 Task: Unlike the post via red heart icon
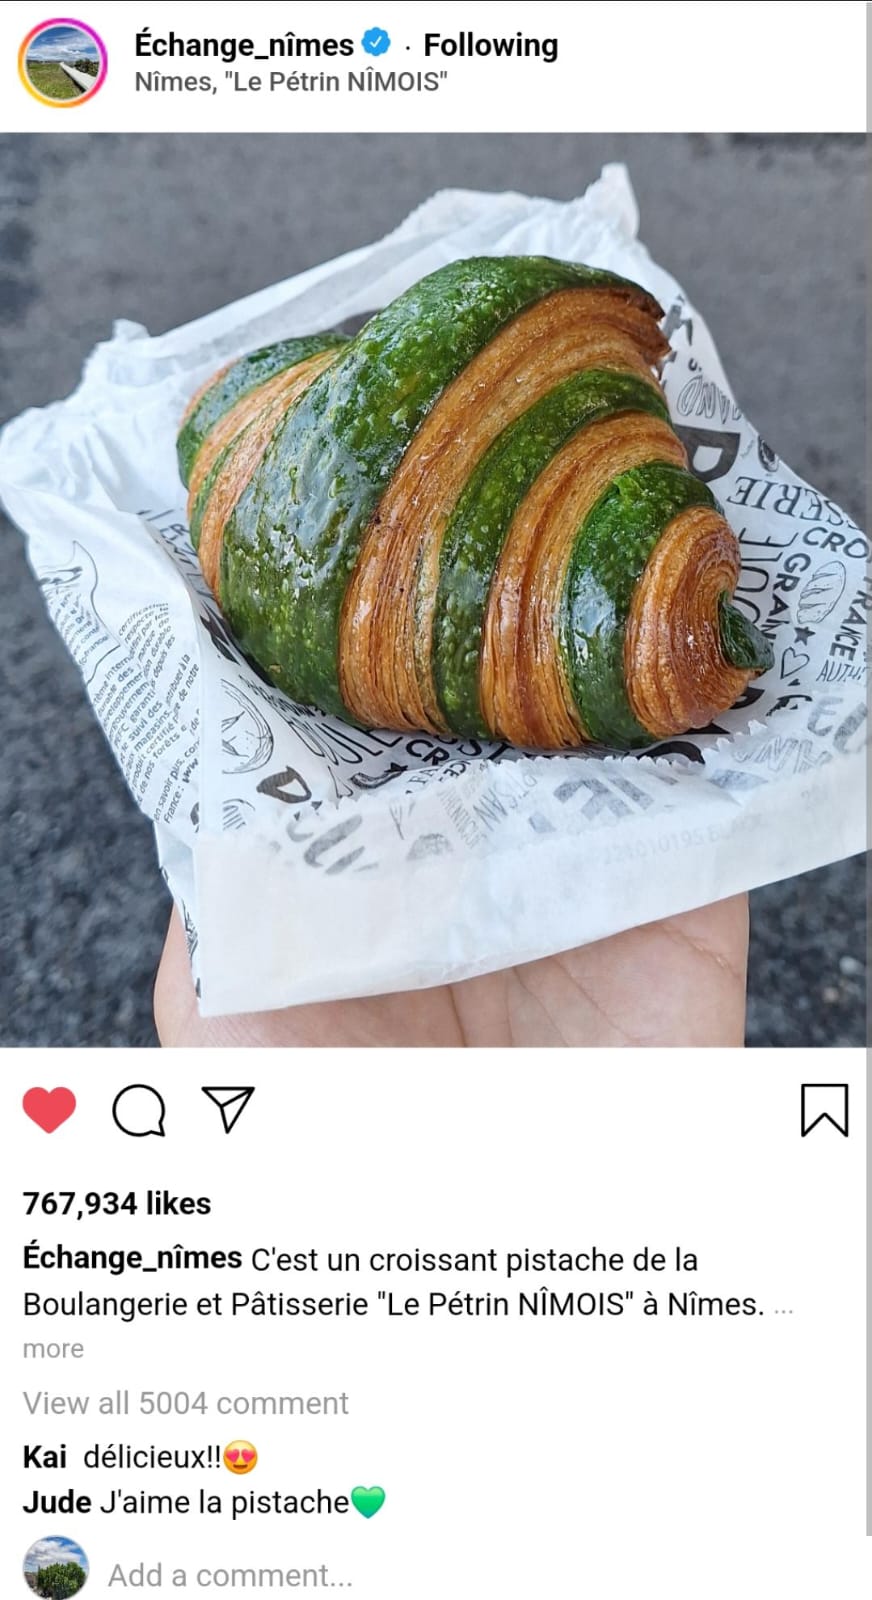click(49, 1110)
